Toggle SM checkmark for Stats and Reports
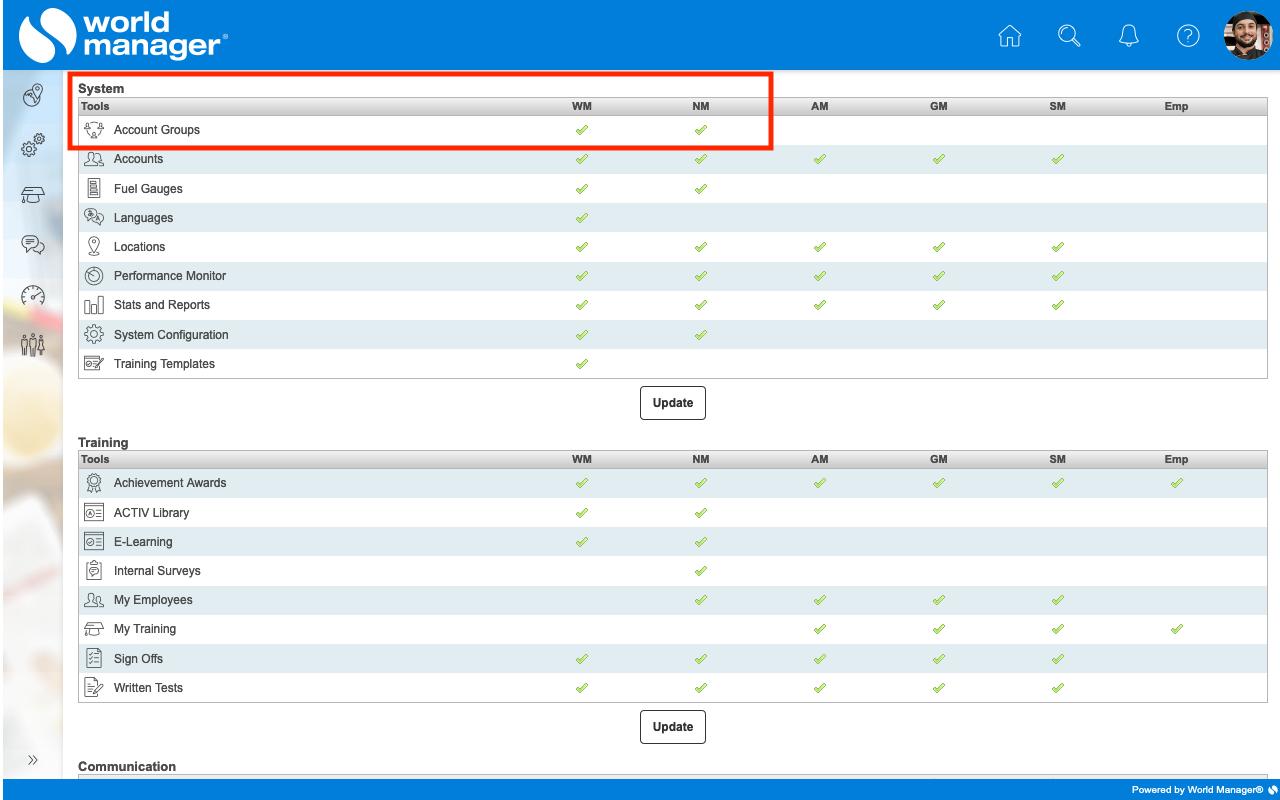1280x800 pixels. (1058, 305)
